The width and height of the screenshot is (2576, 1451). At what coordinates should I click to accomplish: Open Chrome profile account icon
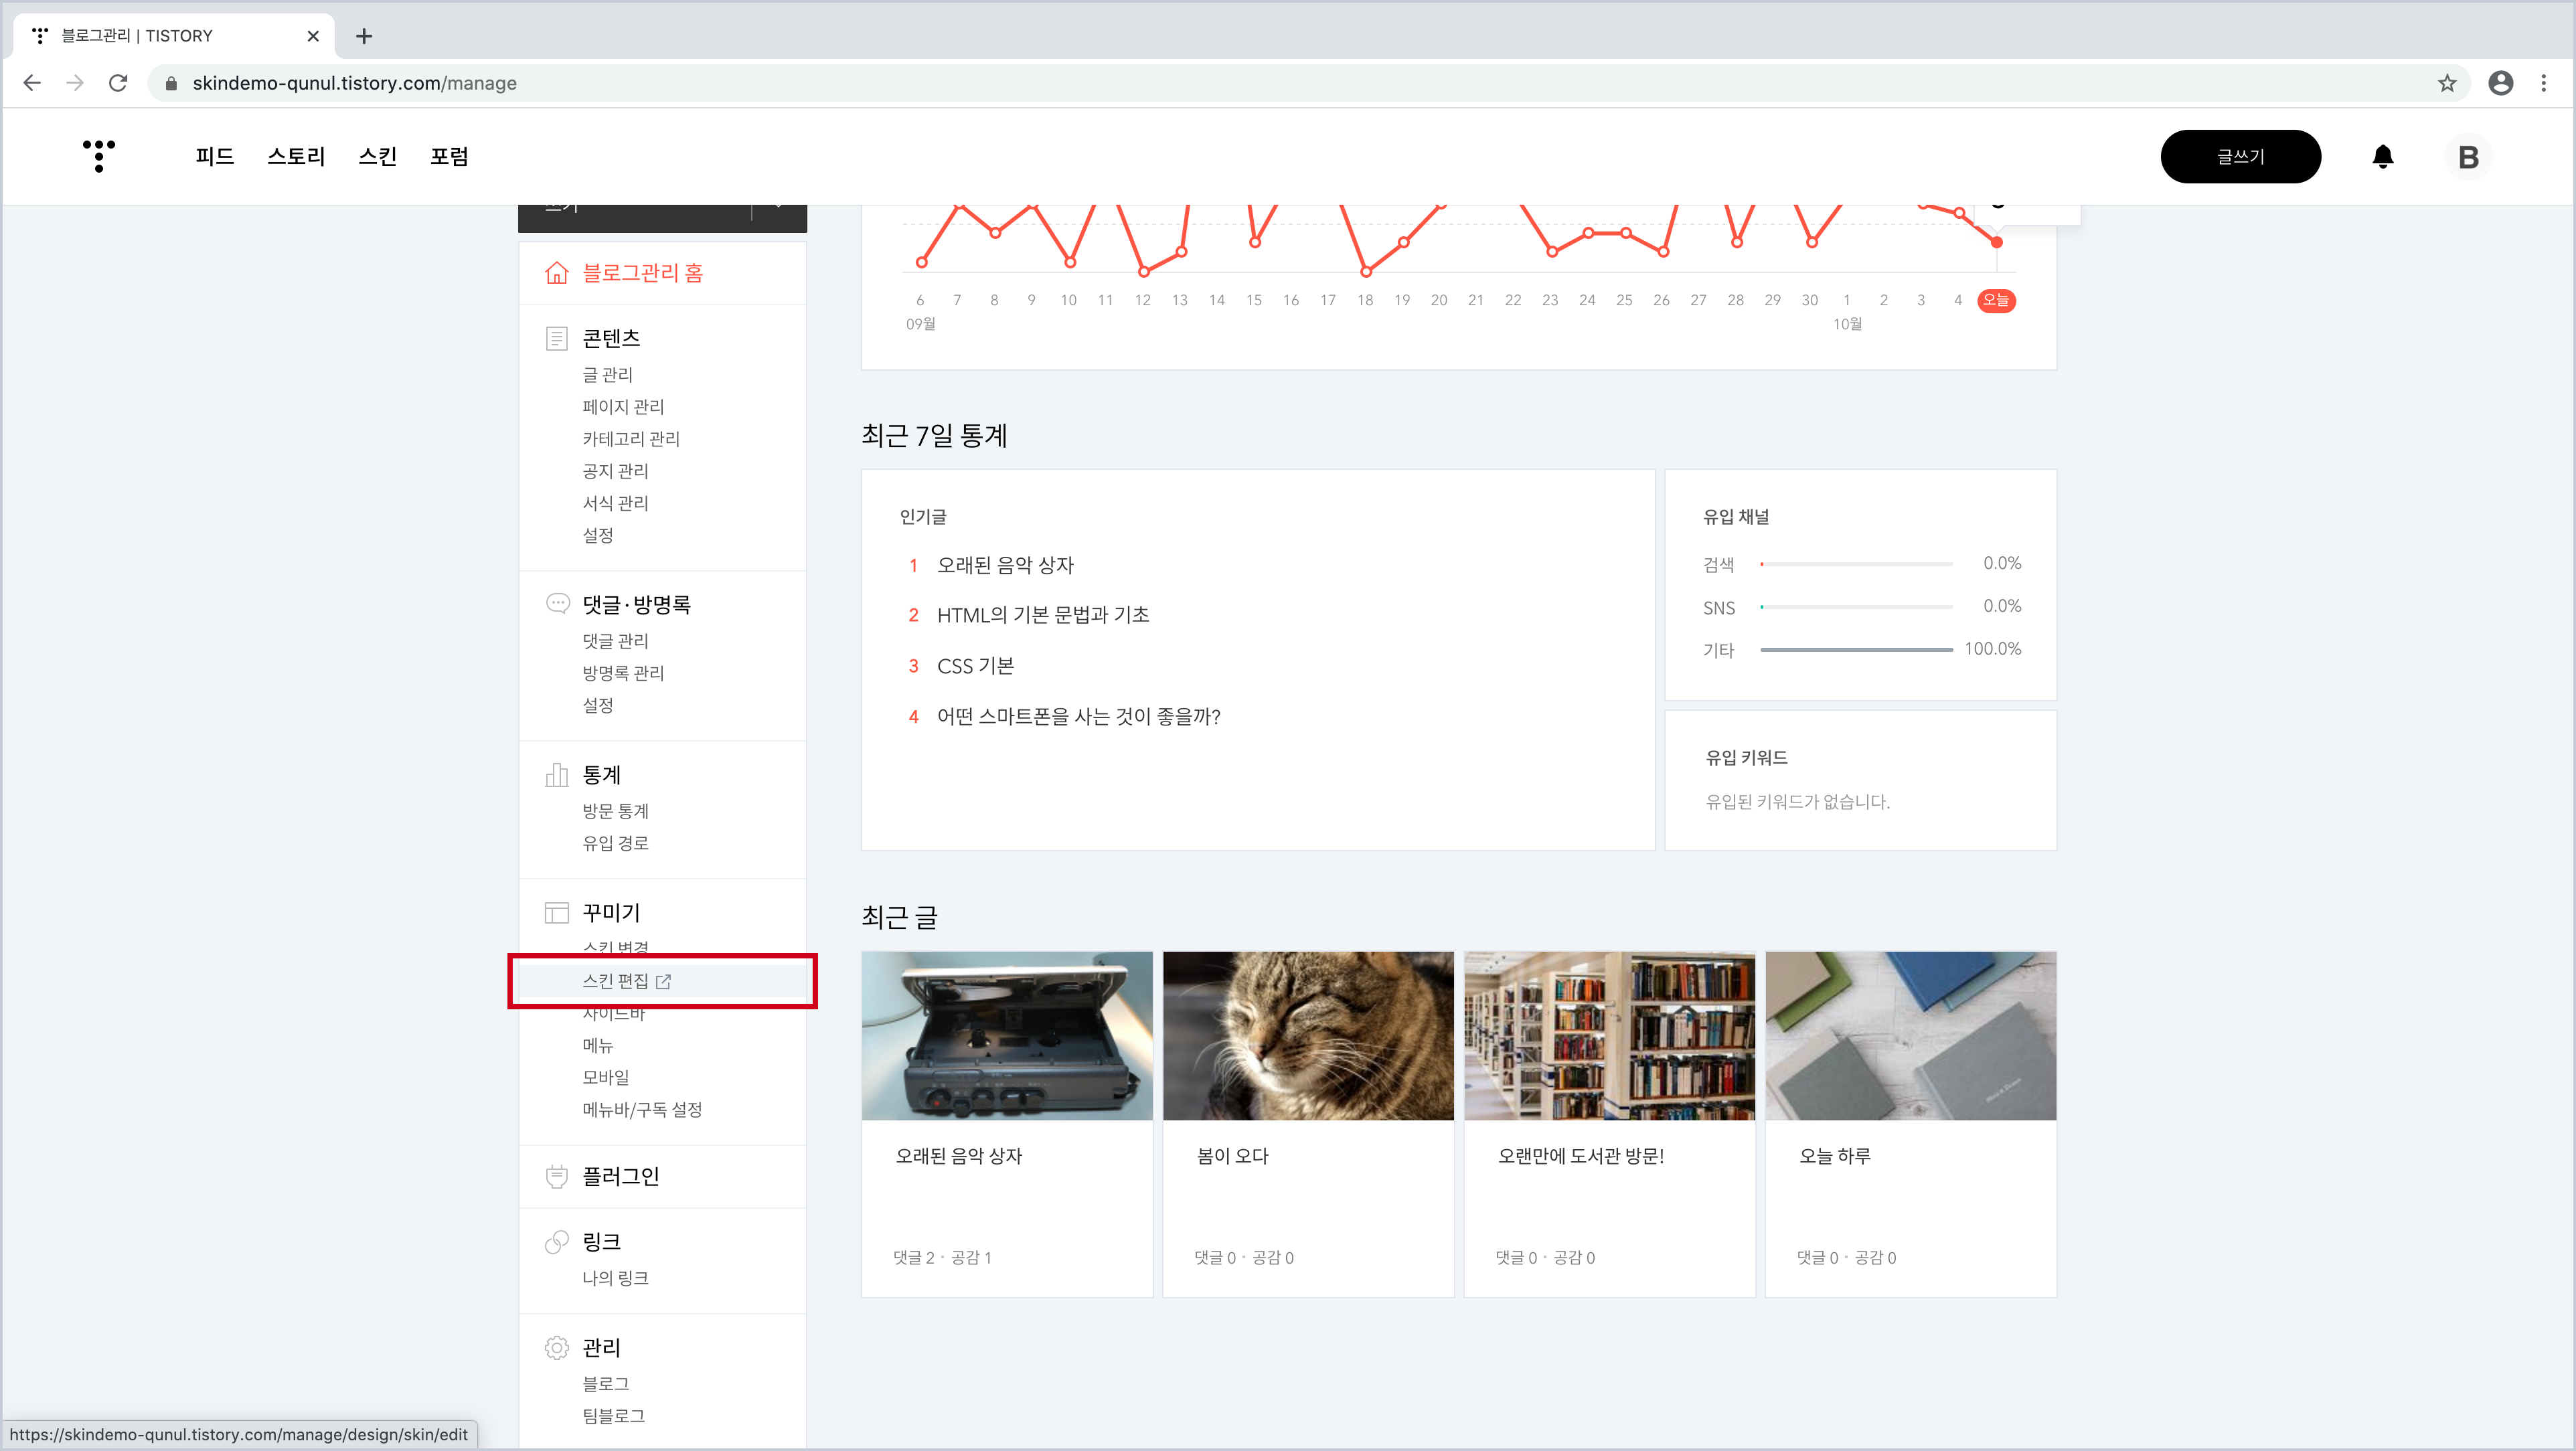[x=2500, y=83]
